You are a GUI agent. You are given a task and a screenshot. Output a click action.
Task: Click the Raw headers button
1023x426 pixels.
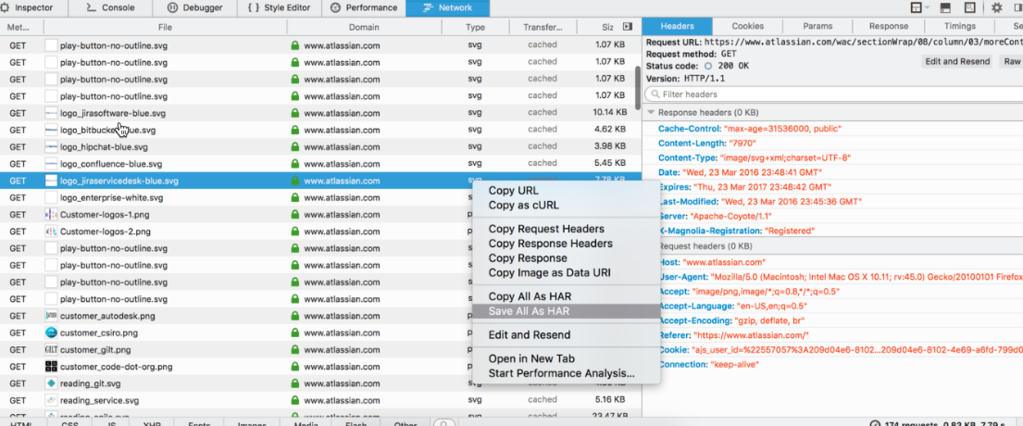[1012, 61]
